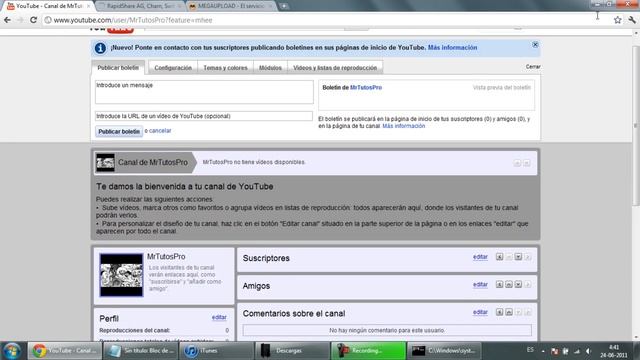640x360 pixels.
Task: Focus the YouTube video URL field
Action: [x=204, y=116]
